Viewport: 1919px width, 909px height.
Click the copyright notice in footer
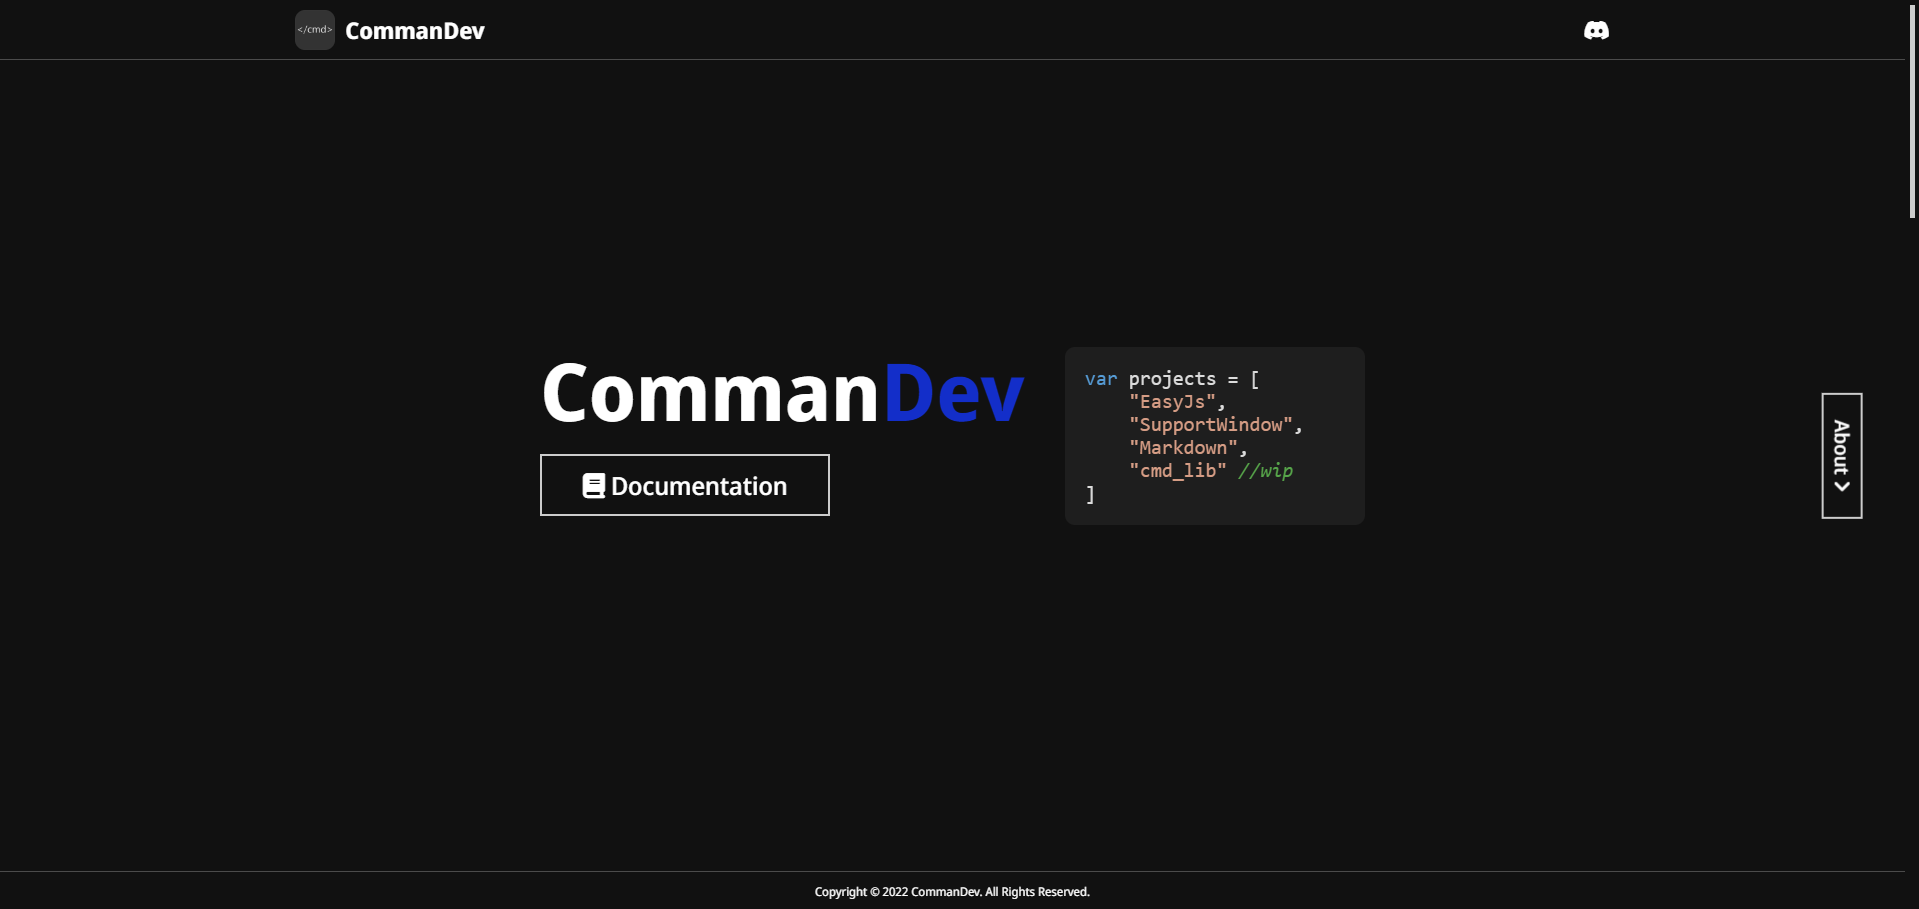951,892
